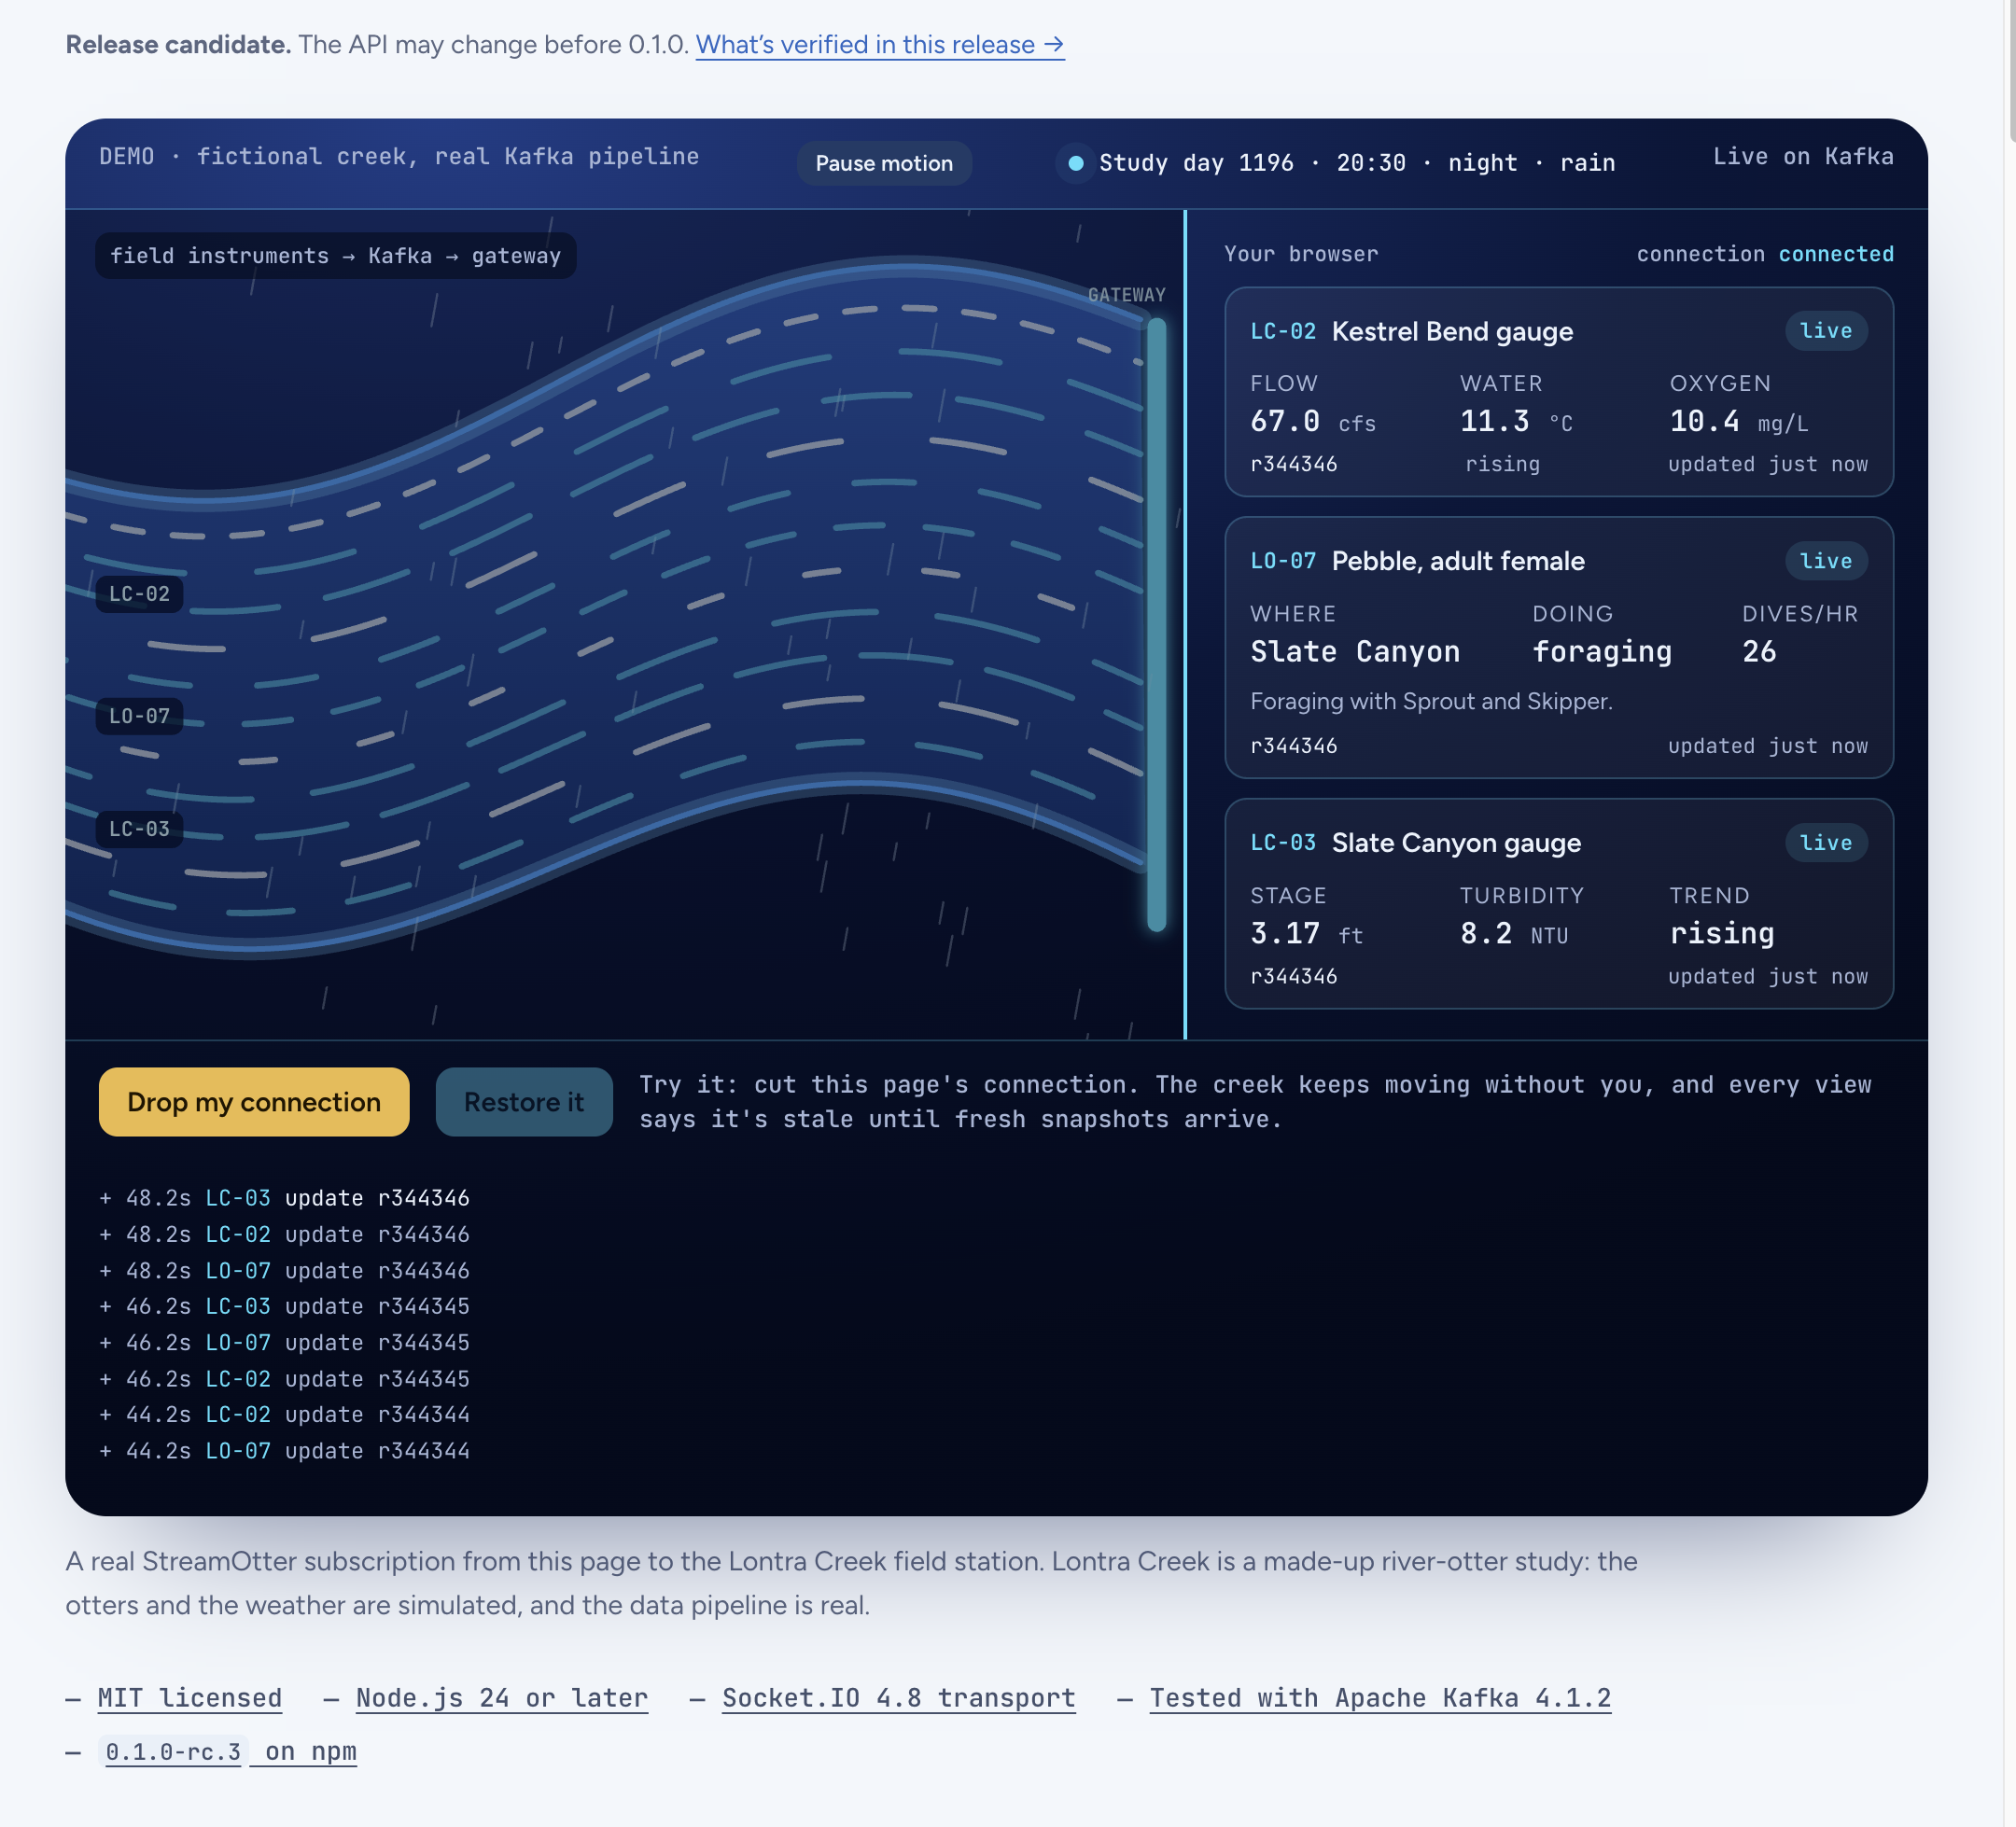The width and height of the screenshot is (2016, 1827).
Task: Click the DIVES/HR value 26
Action: click(x=1759, y=652)
